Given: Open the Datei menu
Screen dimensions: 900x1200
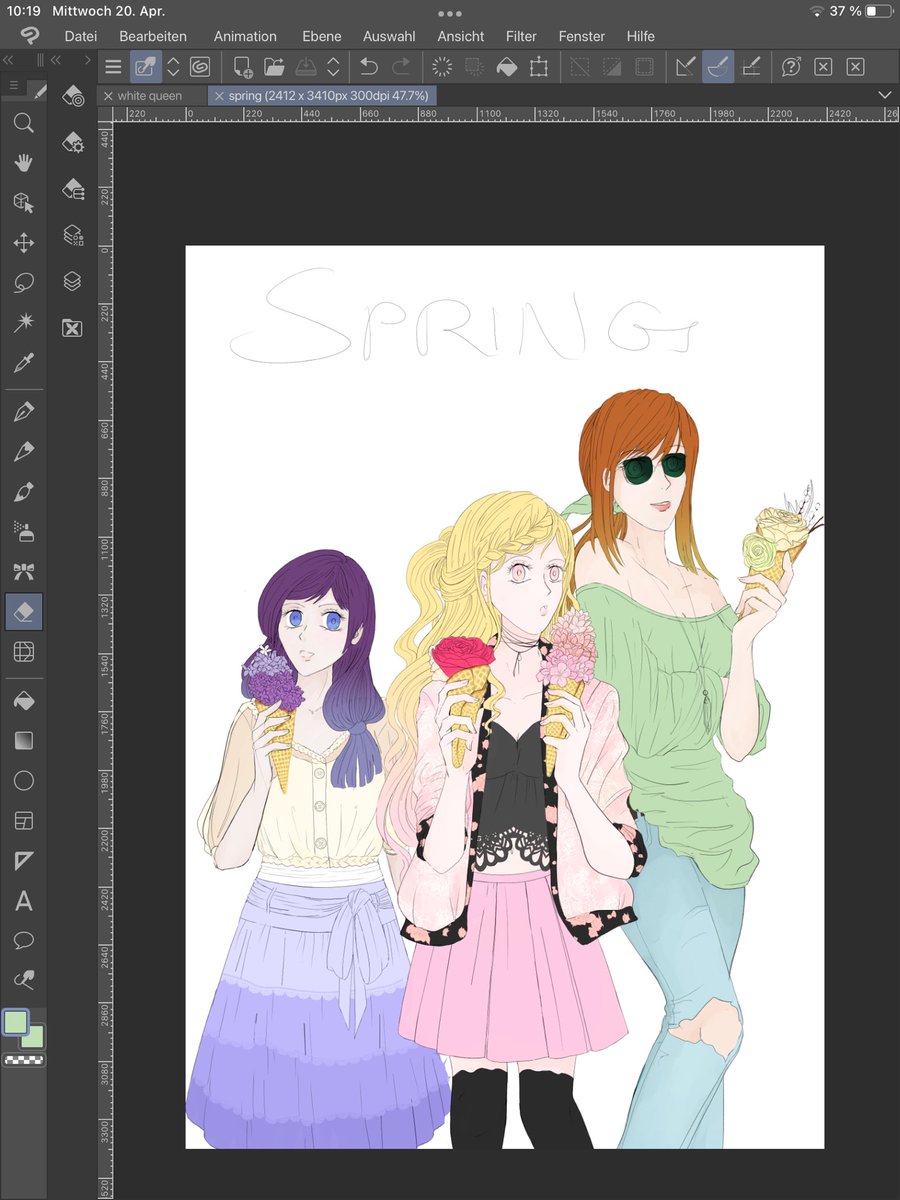Looking at the screenshot, I should (x=81, y=36).
